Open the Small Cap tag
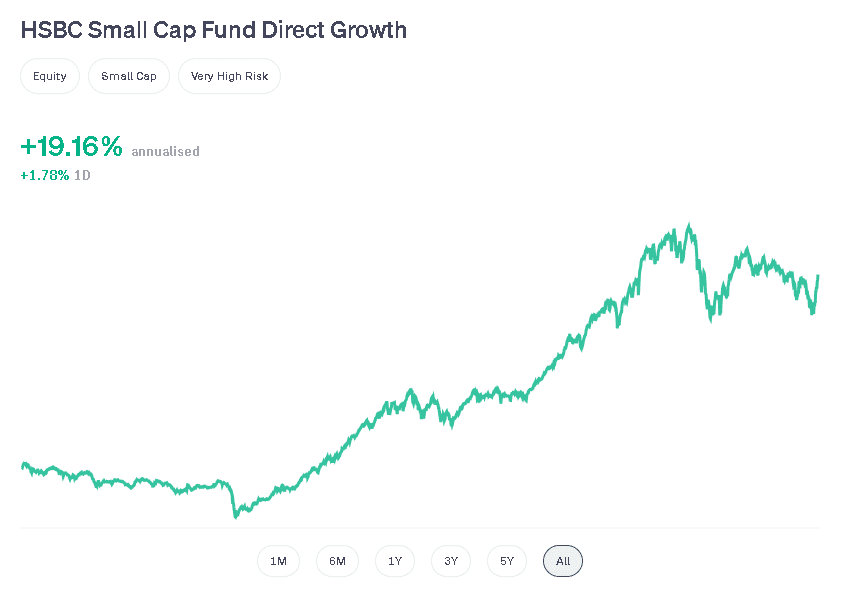 pyautogui.click(x=129, y=76)
